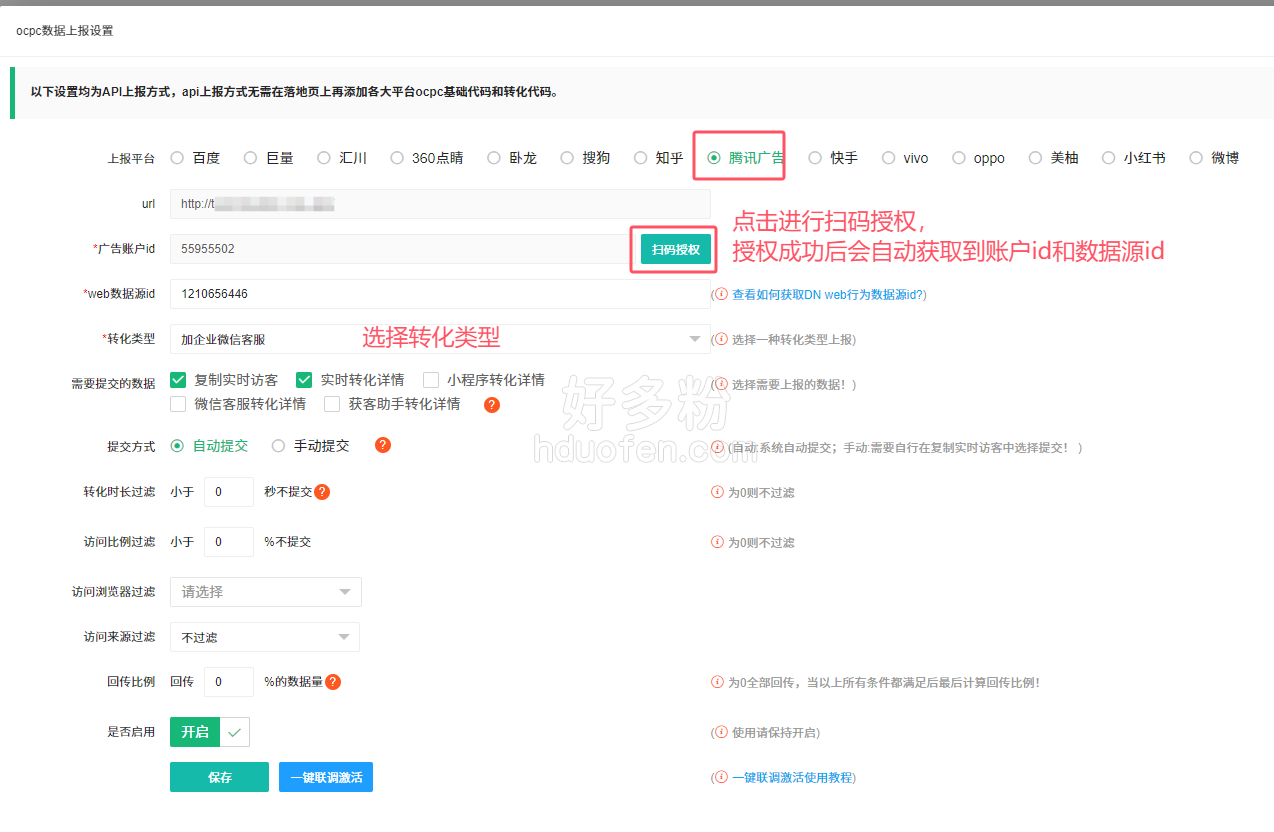
Task: Enable 小程序转化详情 checkbox
Action: pos(431,380)
